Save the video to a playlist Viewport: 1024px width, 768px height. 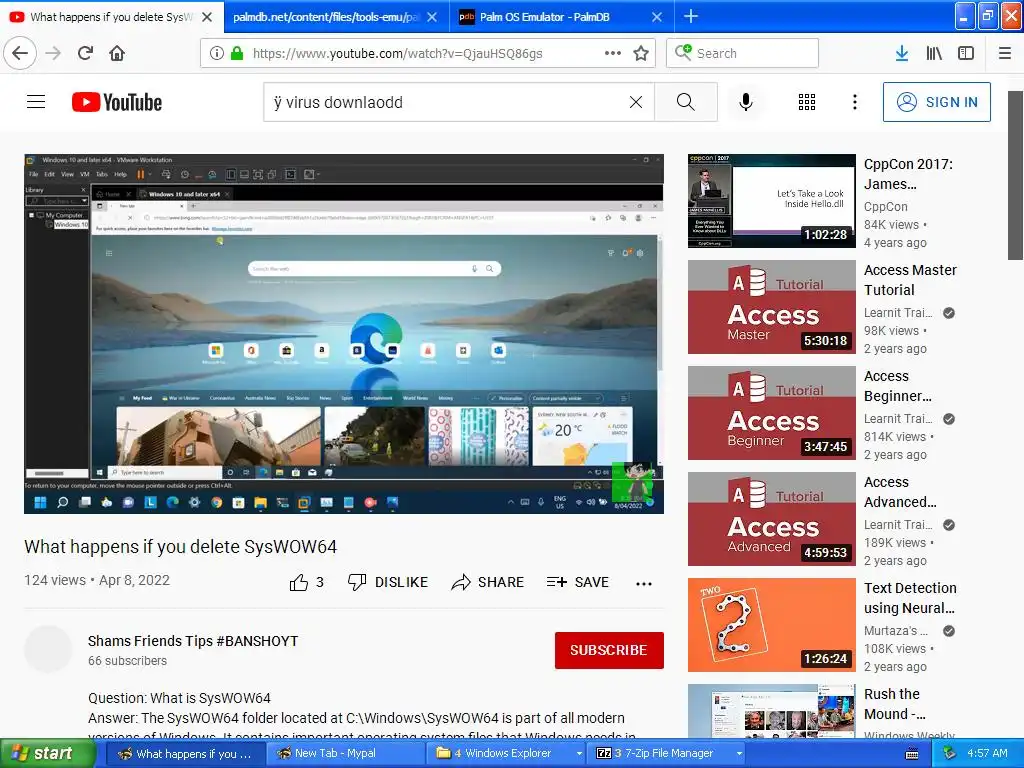pyautogui.click(x=577, y=582)
